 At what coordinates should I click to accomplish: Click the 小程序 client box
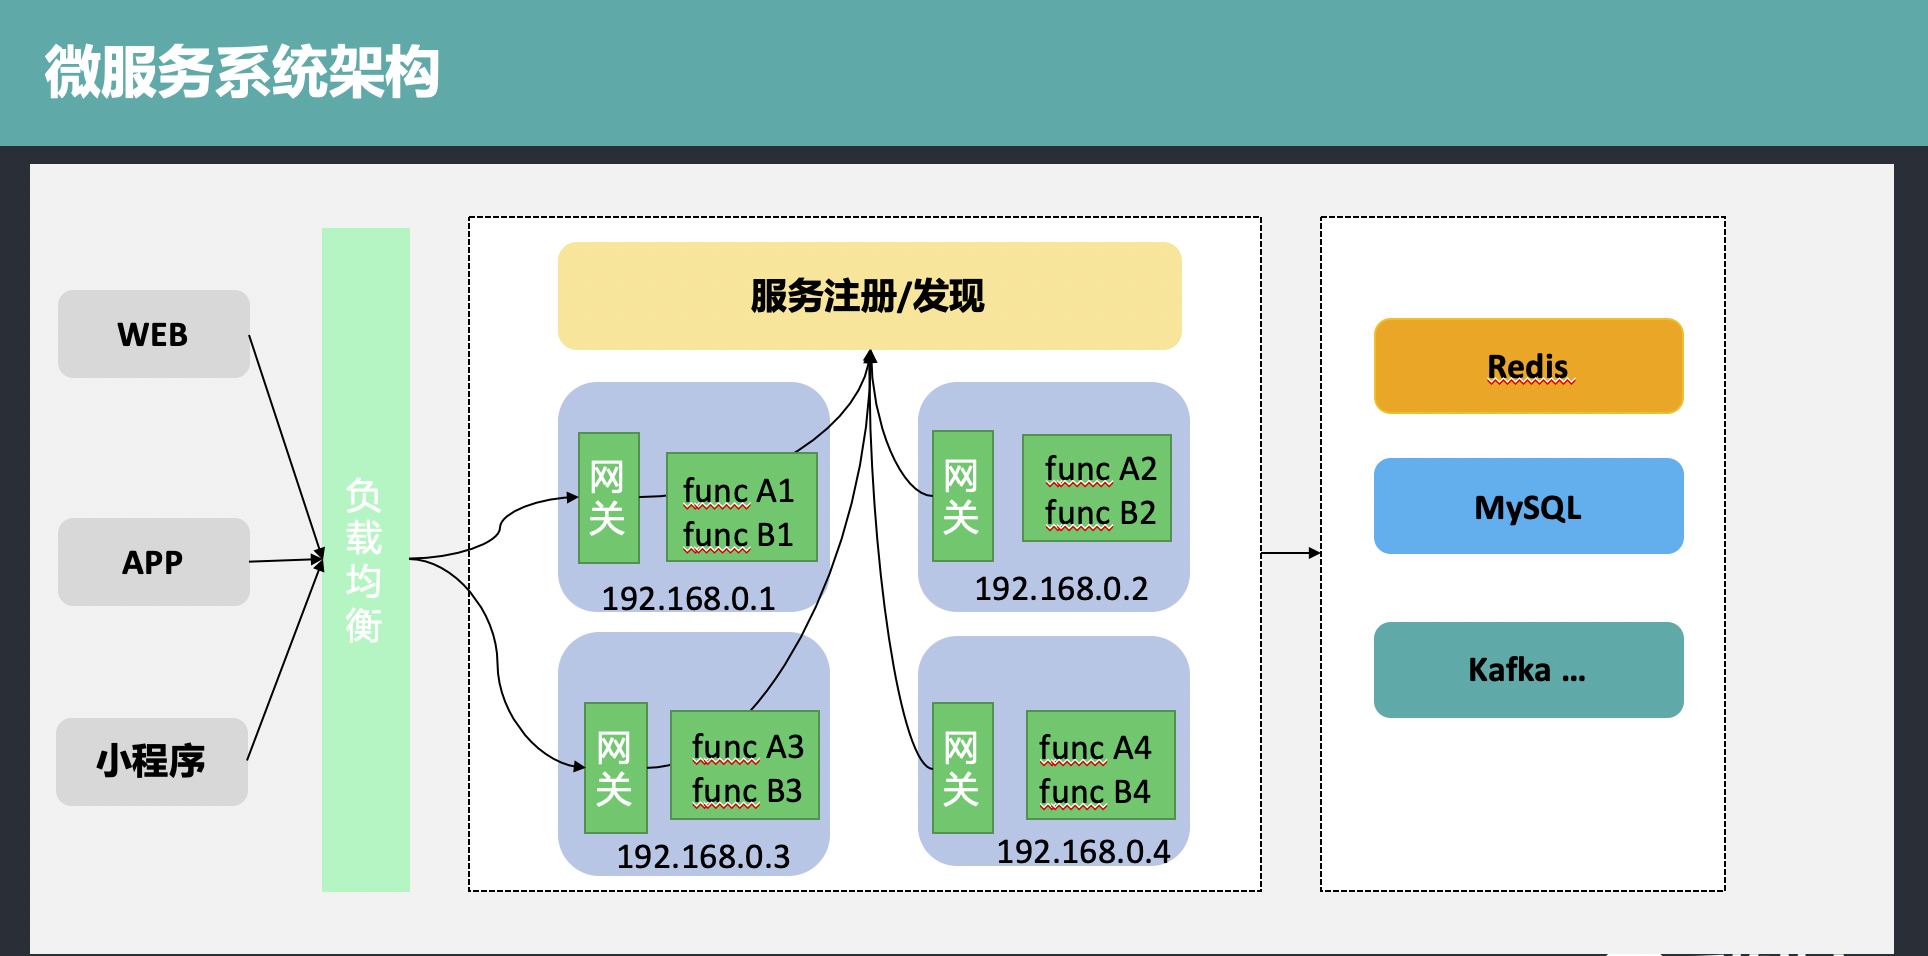152,762
